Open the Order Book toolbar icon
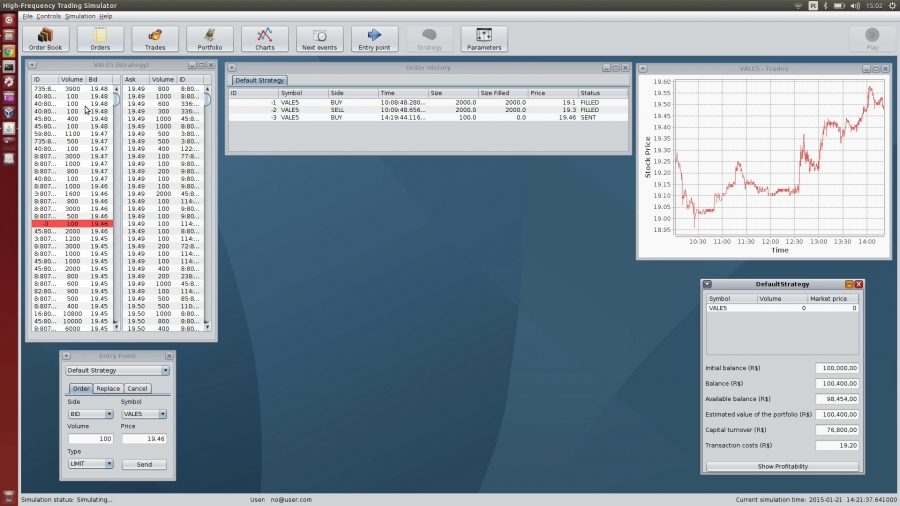Screen dimensions: 900x506 pyautogui.click(x=45, y=39)
